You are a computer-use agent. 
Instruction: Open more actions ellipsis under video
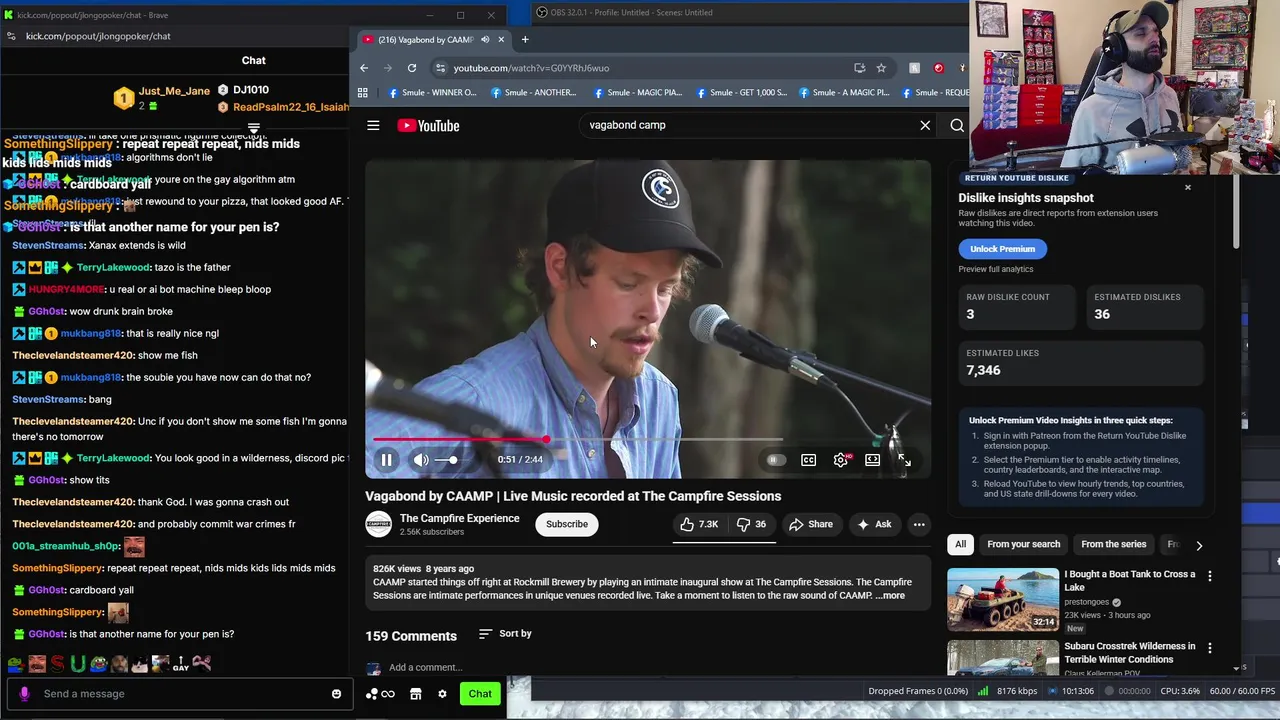coord(919,524)
